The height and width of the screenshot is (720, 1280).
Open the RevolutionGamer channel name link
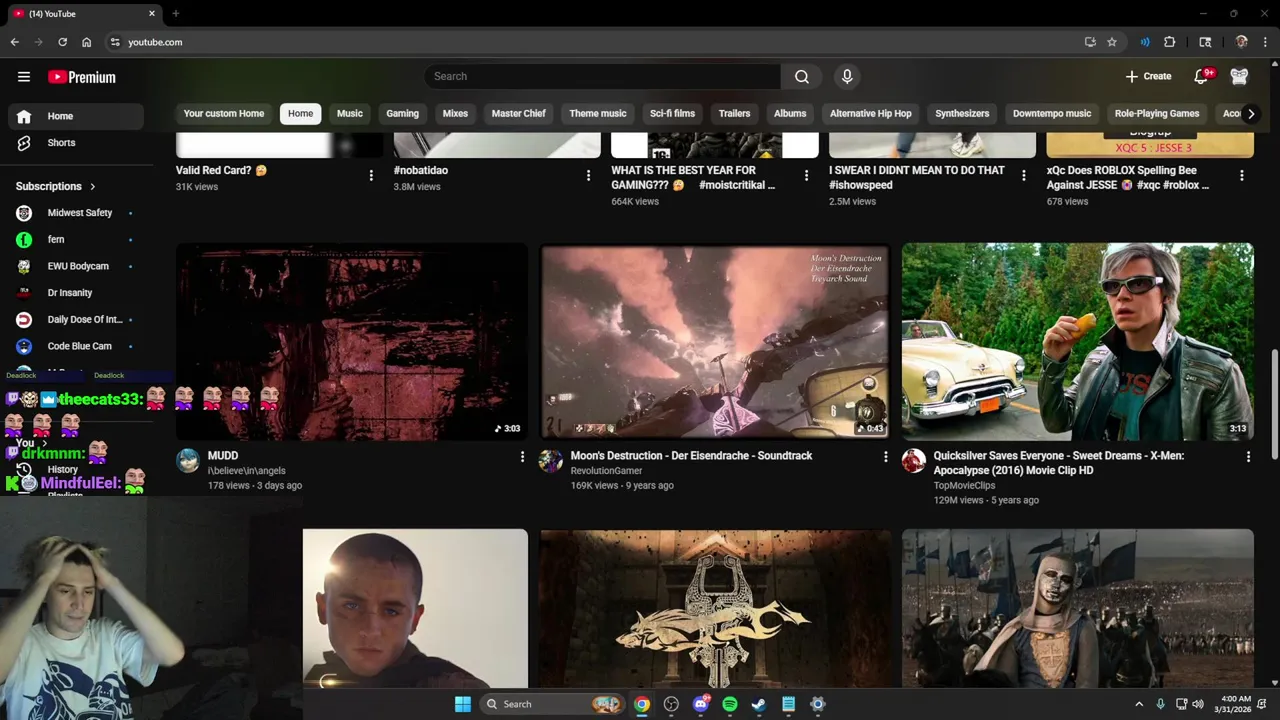point(606,471)
